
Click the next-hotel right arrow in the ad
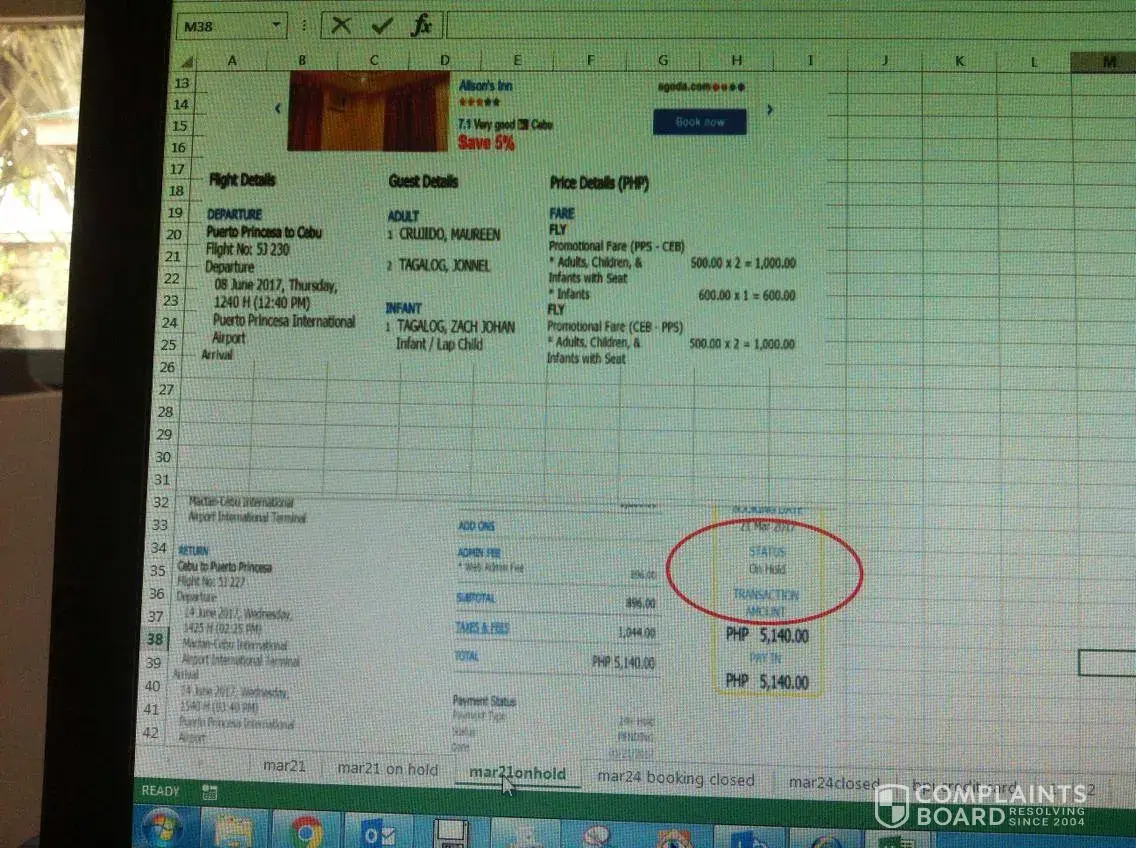pos(769,109)
